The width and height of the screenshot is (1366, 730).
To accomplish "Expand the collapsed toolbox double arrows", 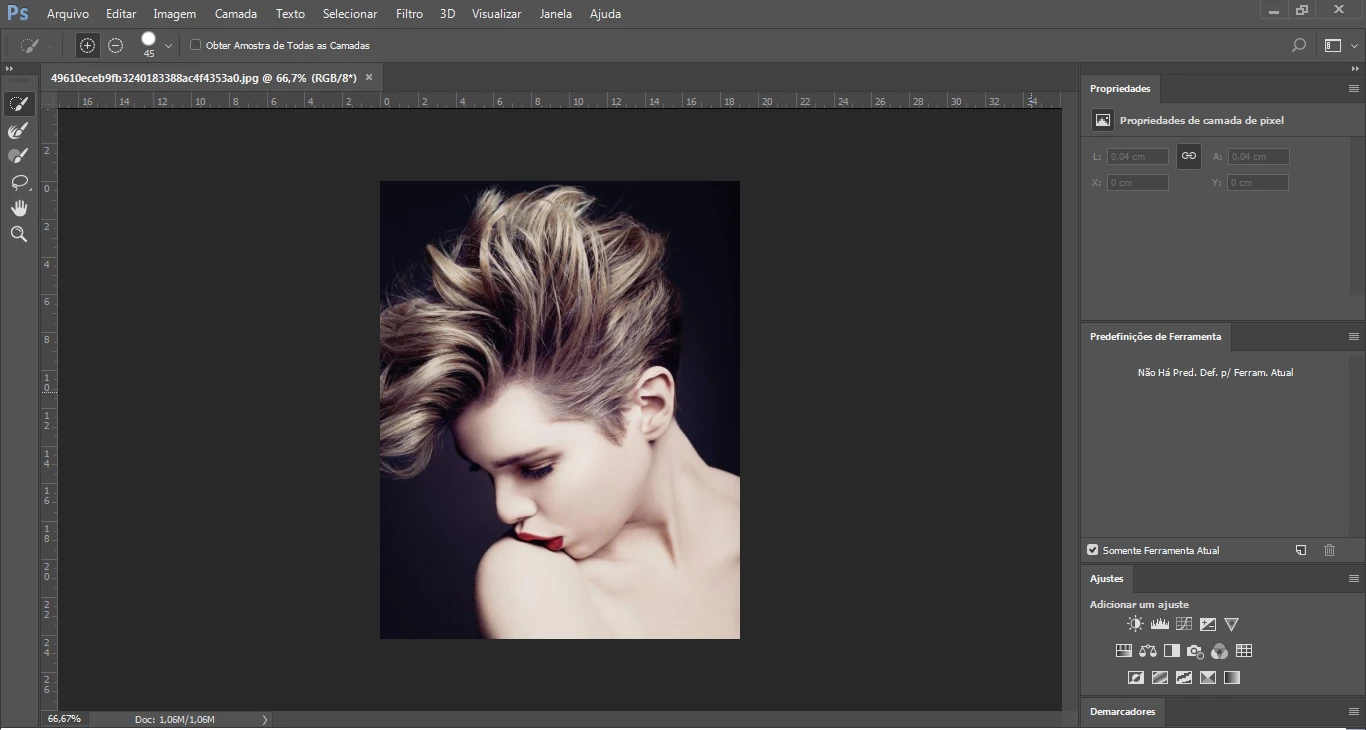I will coord(9,69).
